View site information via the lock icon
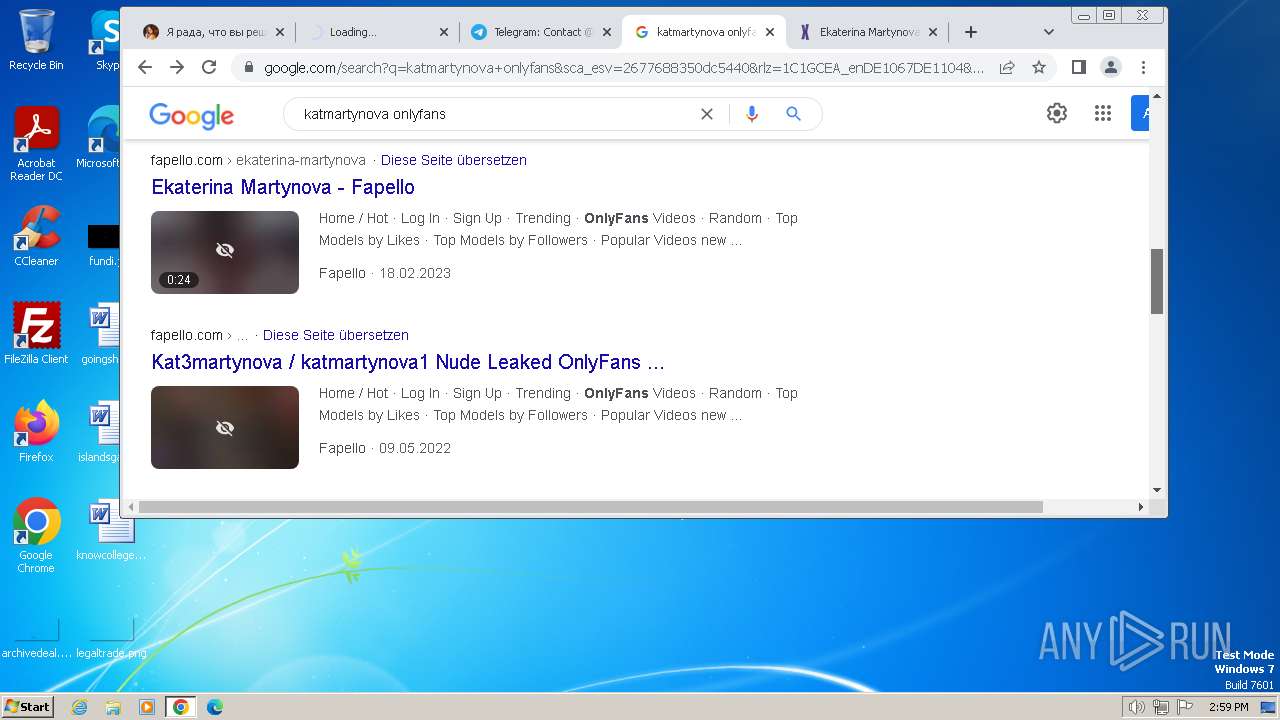 [248, 67]
